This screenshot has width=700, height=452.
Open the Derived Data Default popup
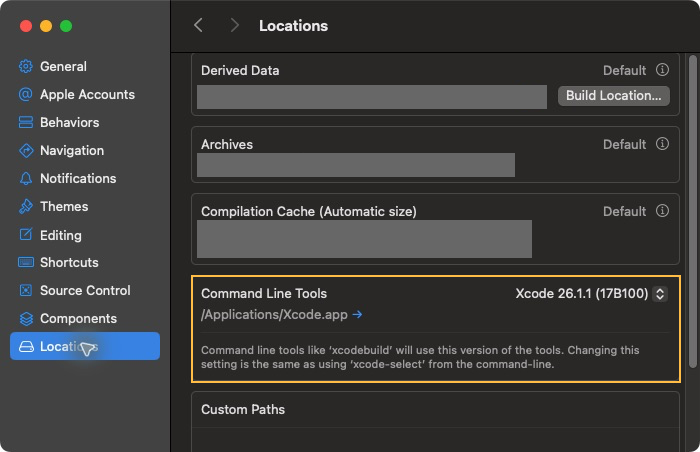pos(625,70)
